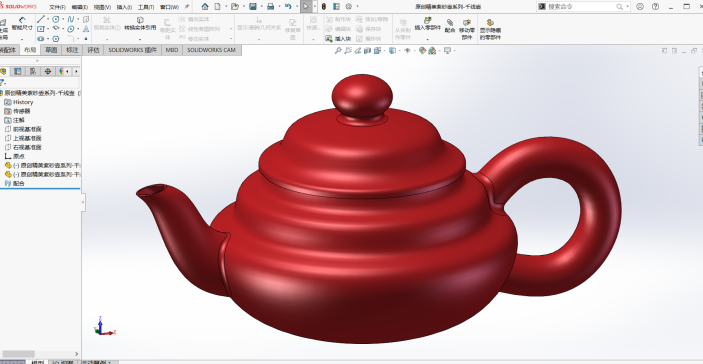Viewport: 703px width, 364px height.
Task: Open the 编辑(E) Edit menu
Action: pos(79,7)
